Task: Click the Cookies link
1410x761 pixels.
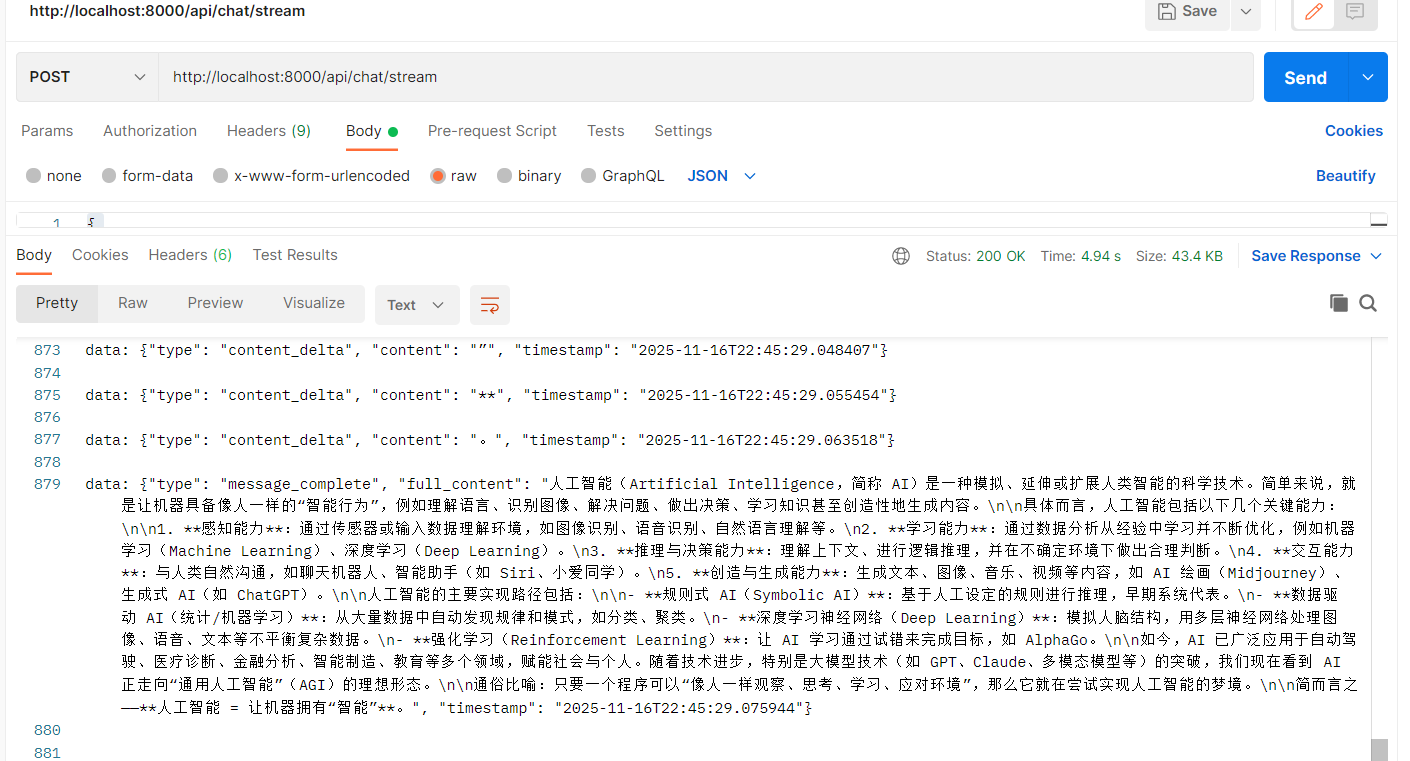Action: 1353,131
